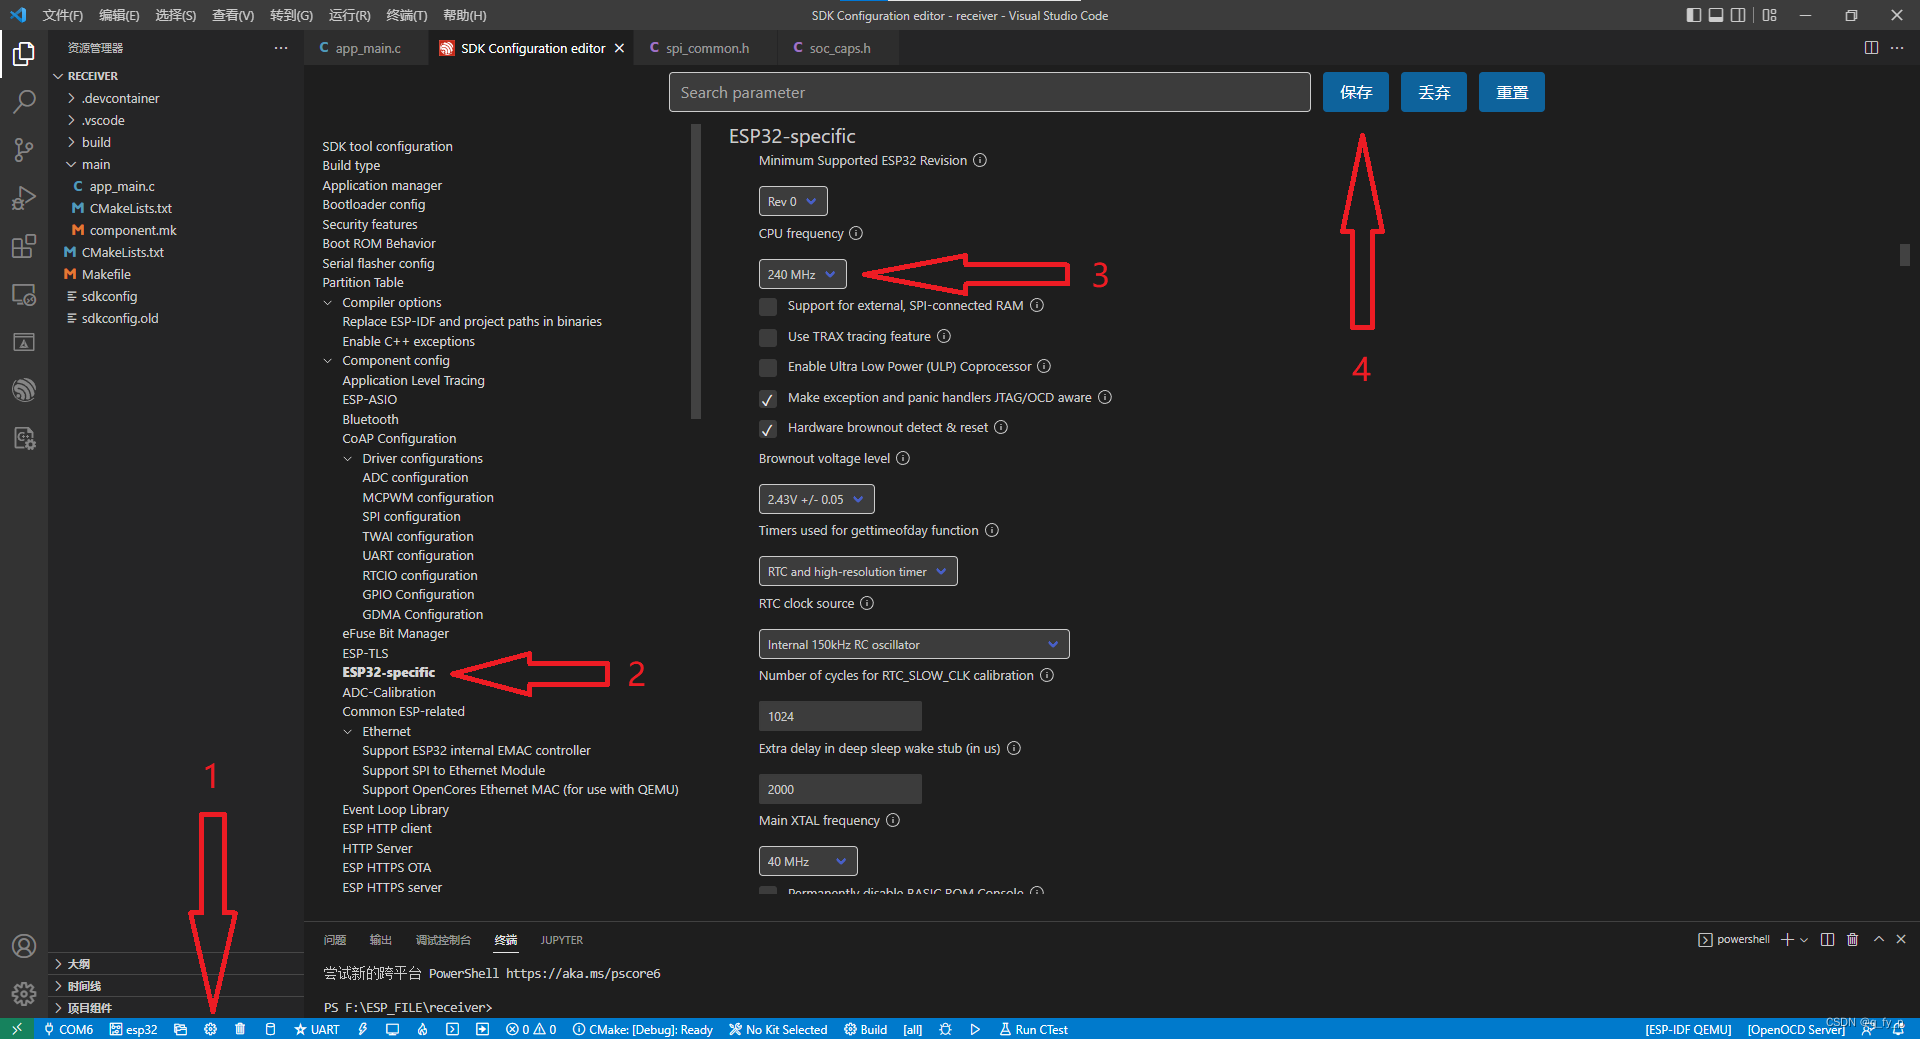This screenshot has width=1920, height=1039.
Task: Click the Monitor device icon in status bar
Action: click(392, 1029)
